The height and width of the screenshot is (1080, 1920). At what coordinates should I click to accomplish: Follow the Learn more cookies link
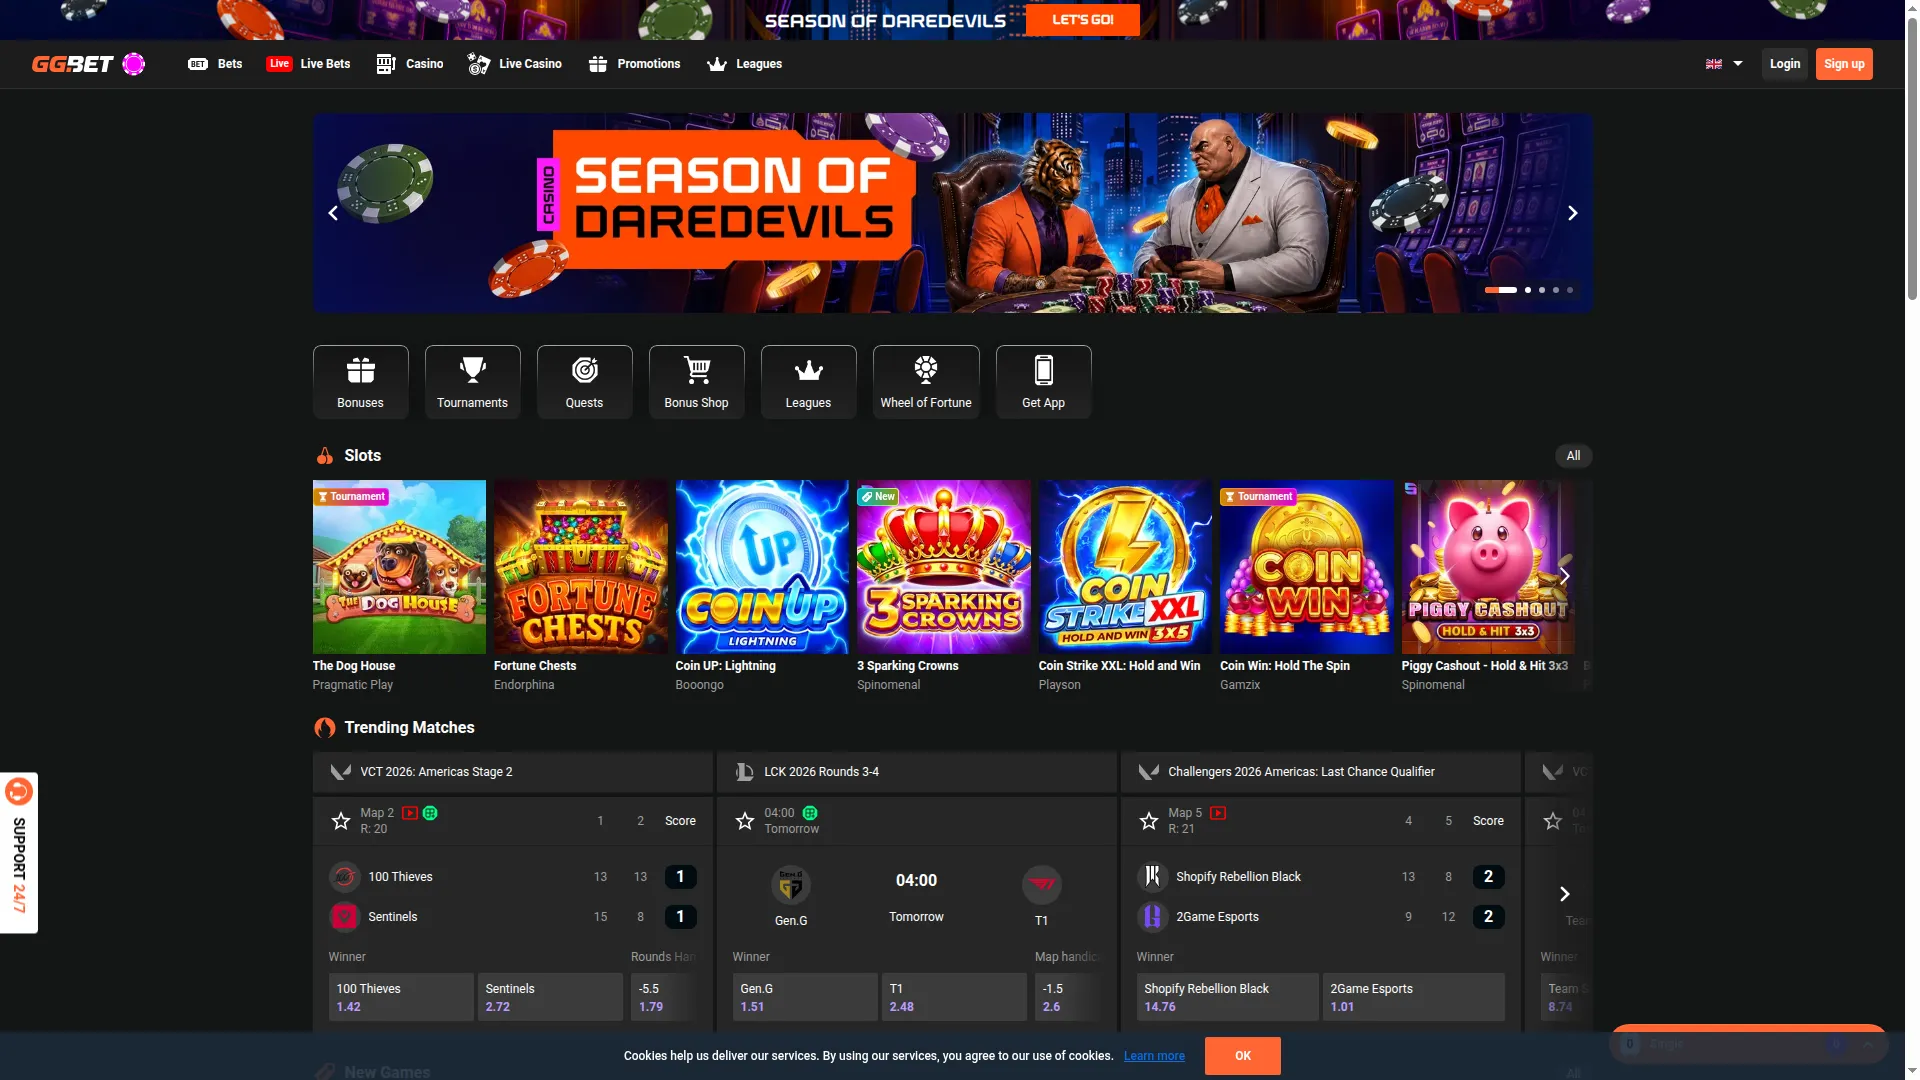coord(1154,1056)
